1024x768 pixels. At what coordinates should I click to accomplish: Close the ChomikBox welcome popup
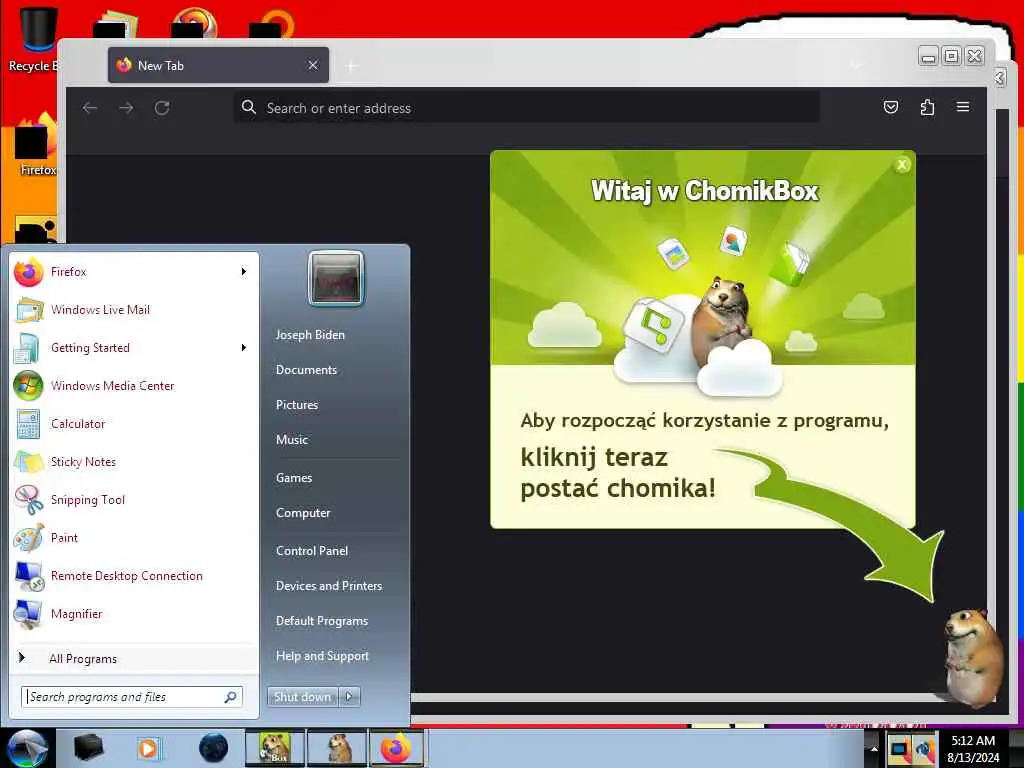tap(902, 165)
